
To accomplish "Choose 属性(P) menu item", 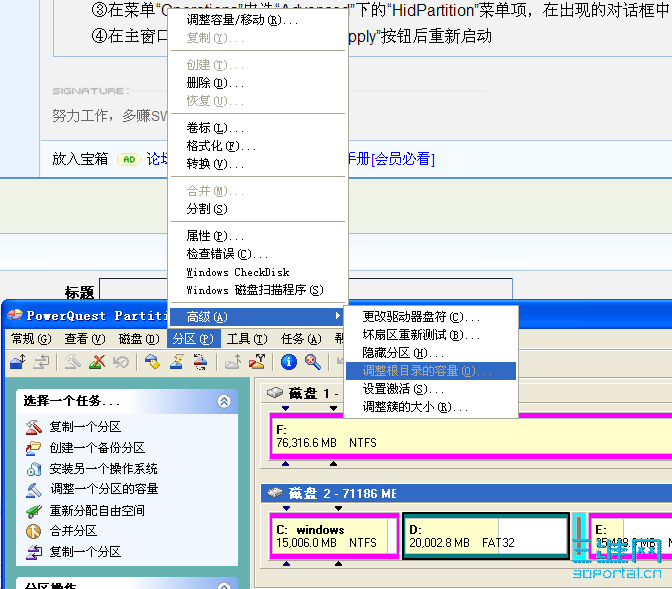I will pyautogui.click(x=258, y=236).
